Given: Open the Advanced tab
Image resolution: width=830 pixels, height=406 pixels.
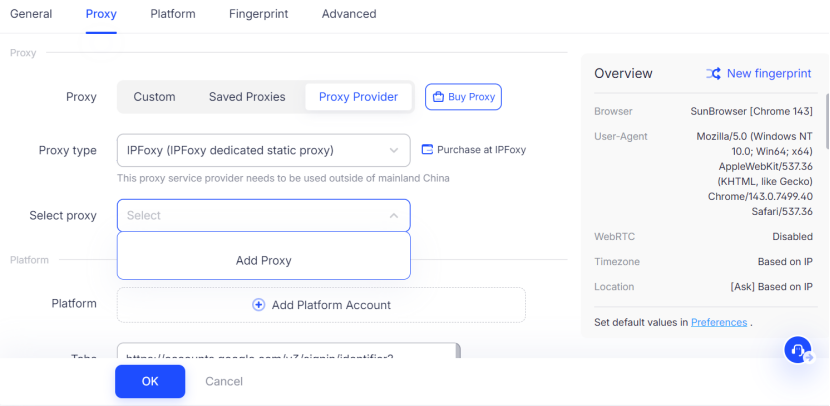Looking at the screenshot, I should [x=349, y=14].
